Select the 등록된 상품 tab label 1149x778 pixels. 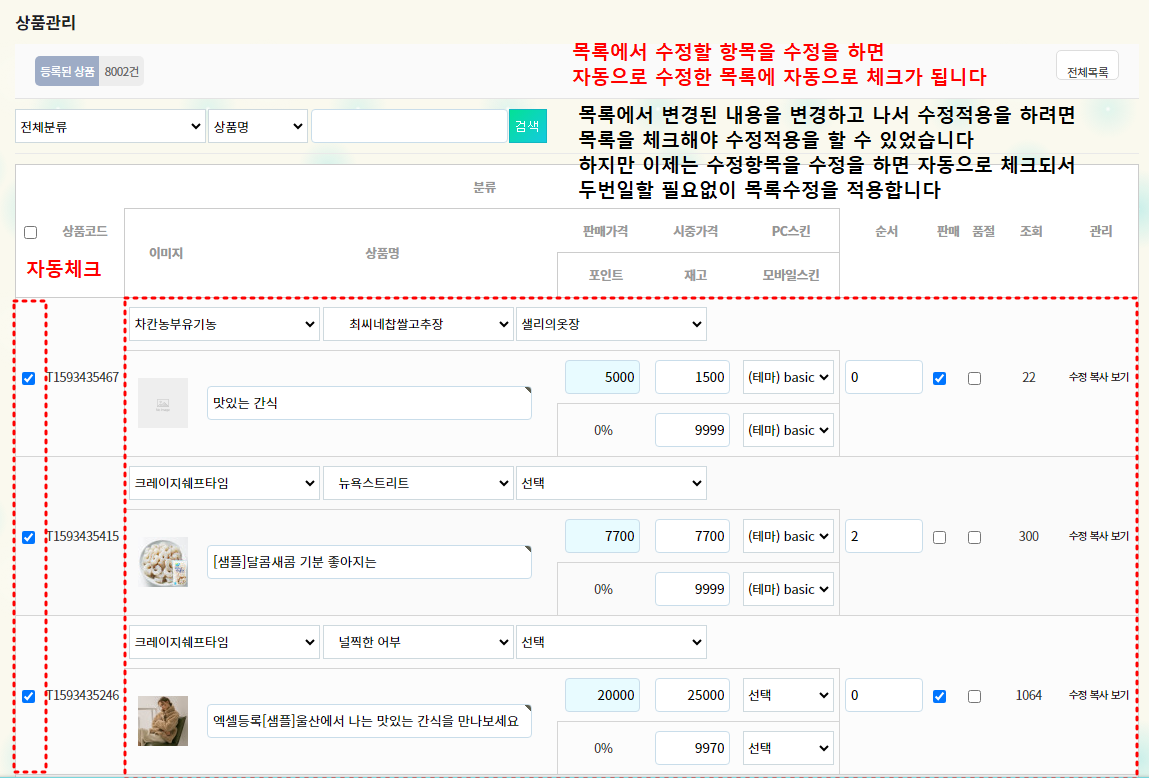point(67,71)
